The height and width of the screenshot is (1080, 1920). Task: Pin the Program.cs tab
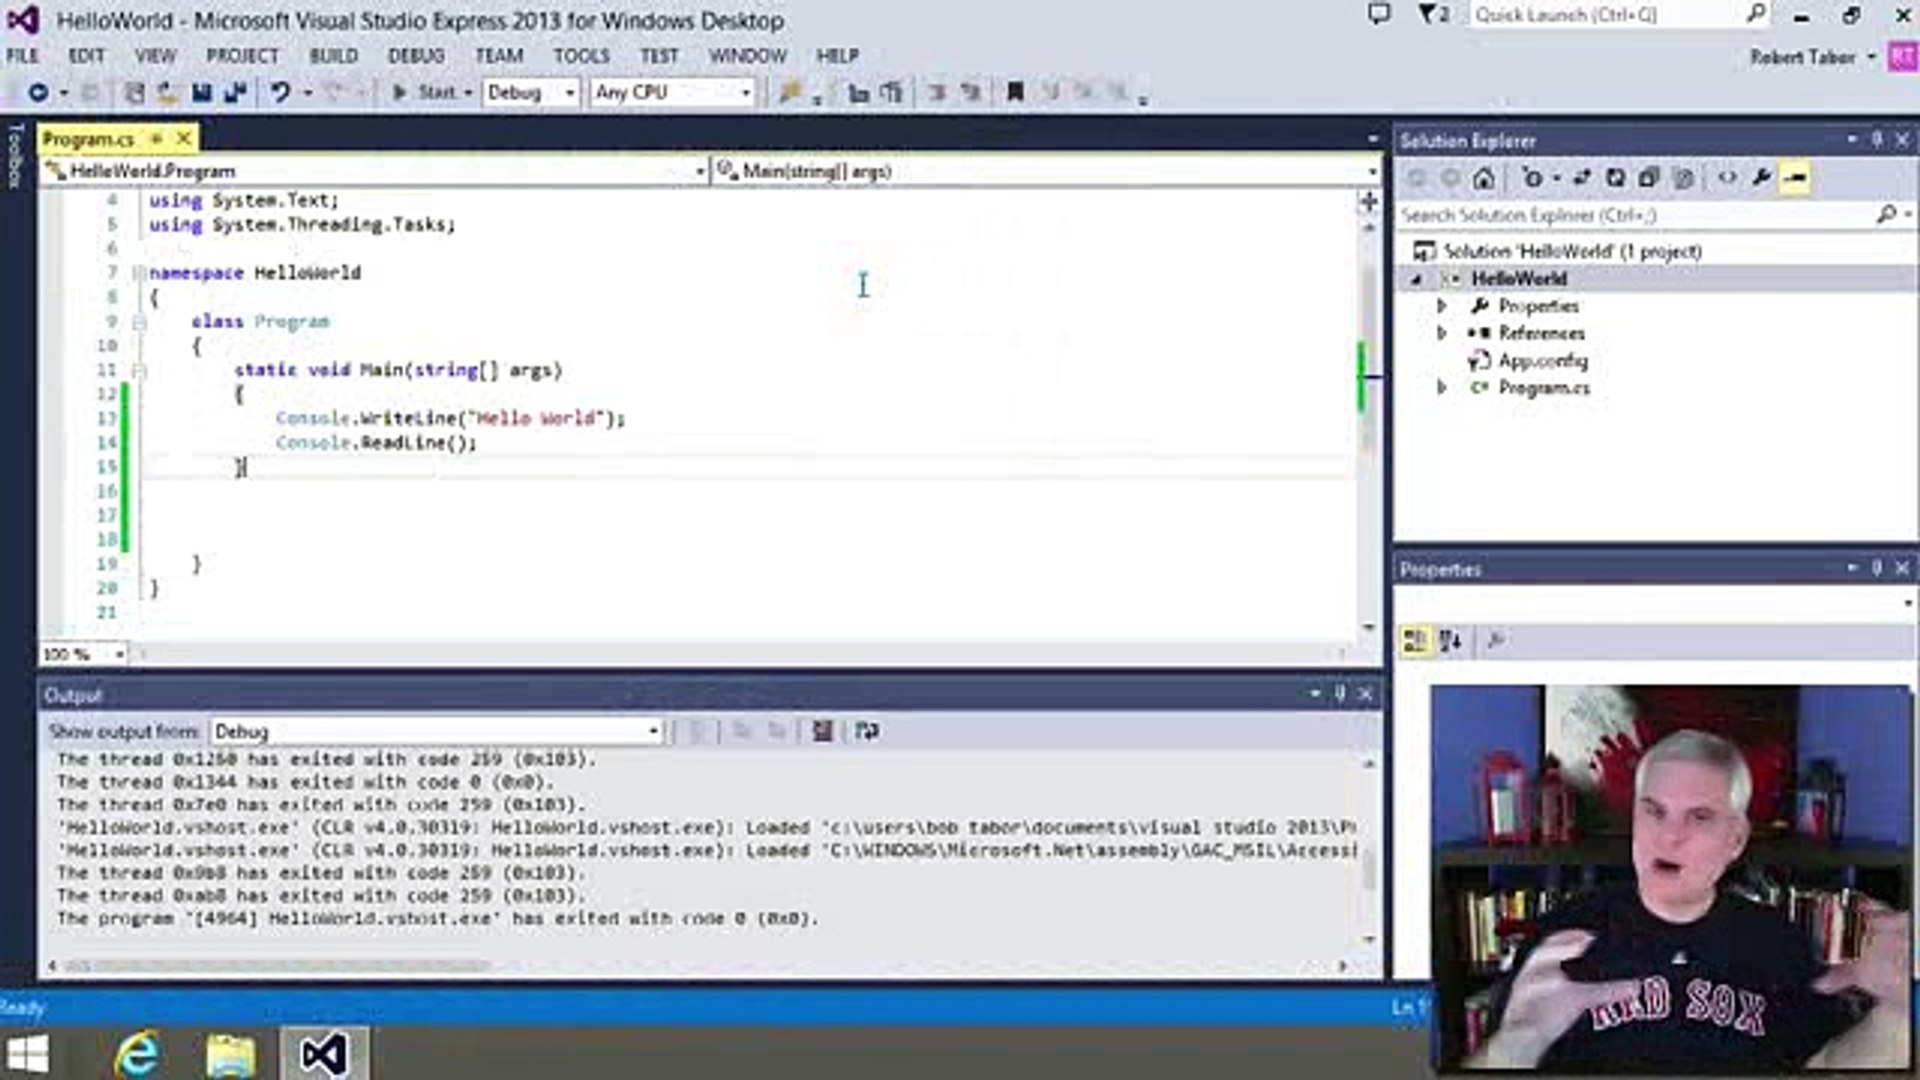[x=157, y=138]
